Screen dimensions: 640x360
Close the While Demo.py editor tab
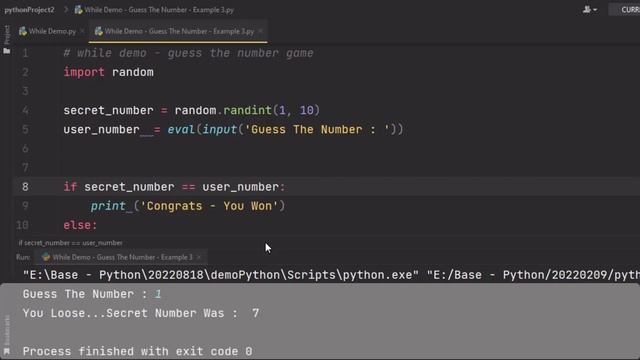tap(82, 31)
